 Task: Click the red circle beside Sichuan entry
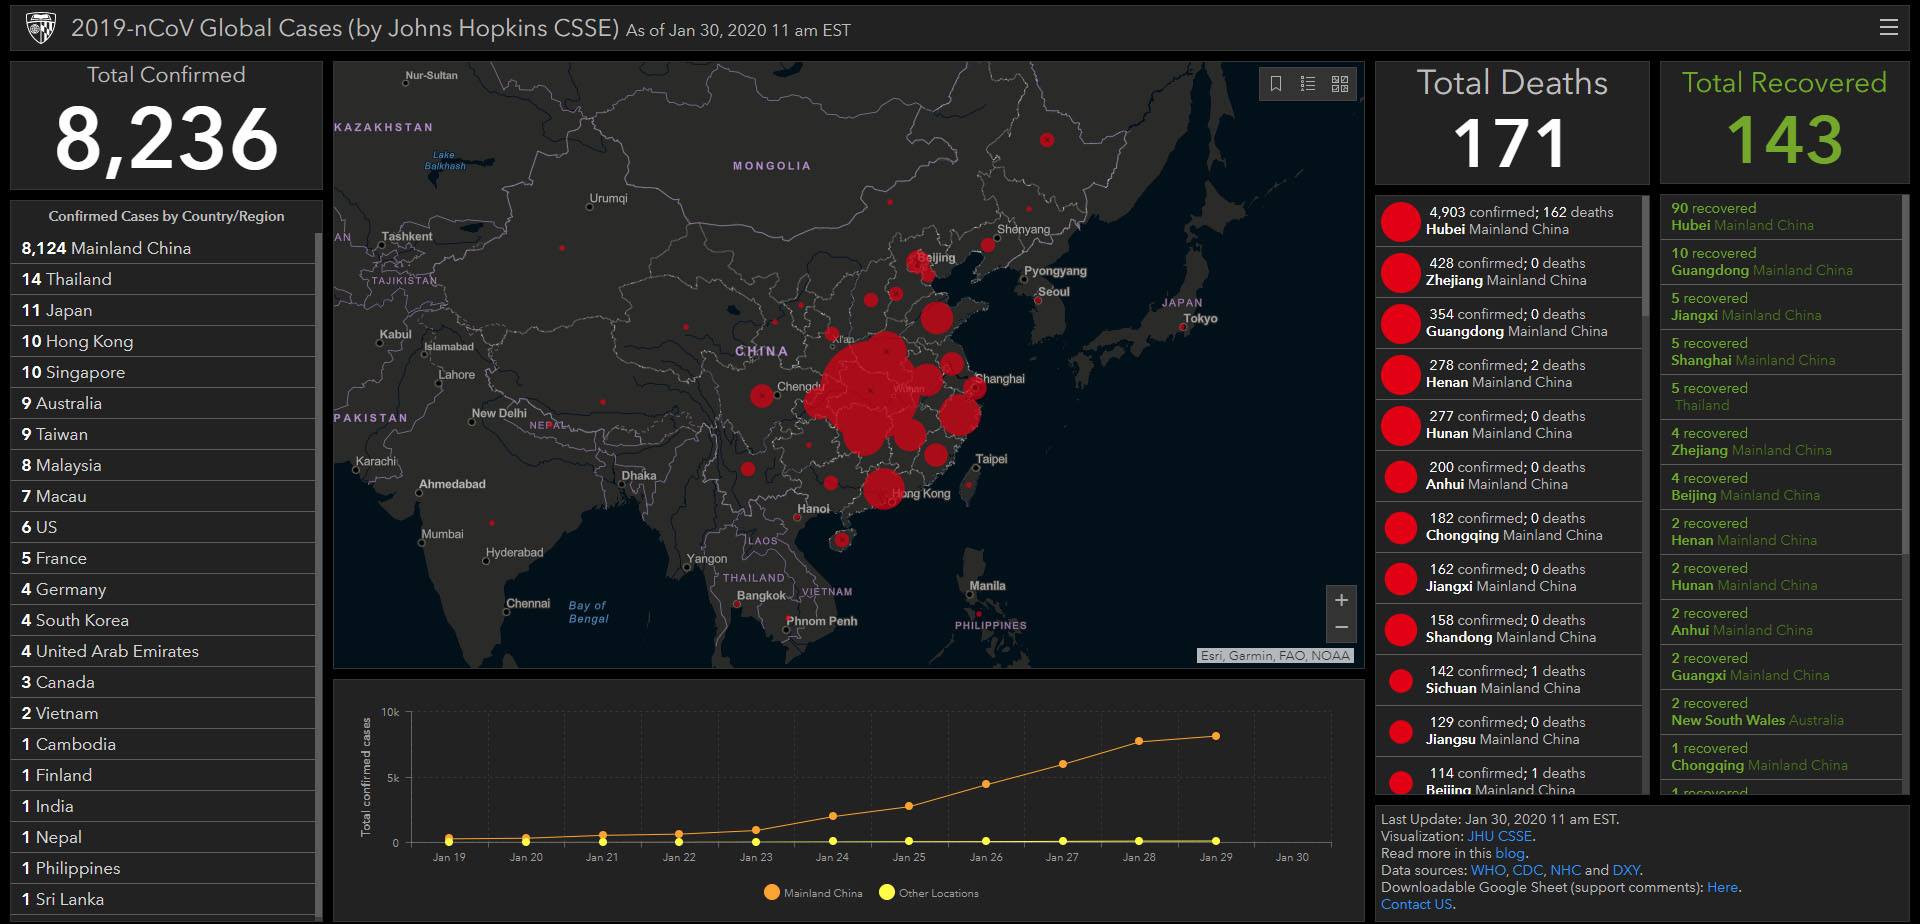[x=1400, y=680]
